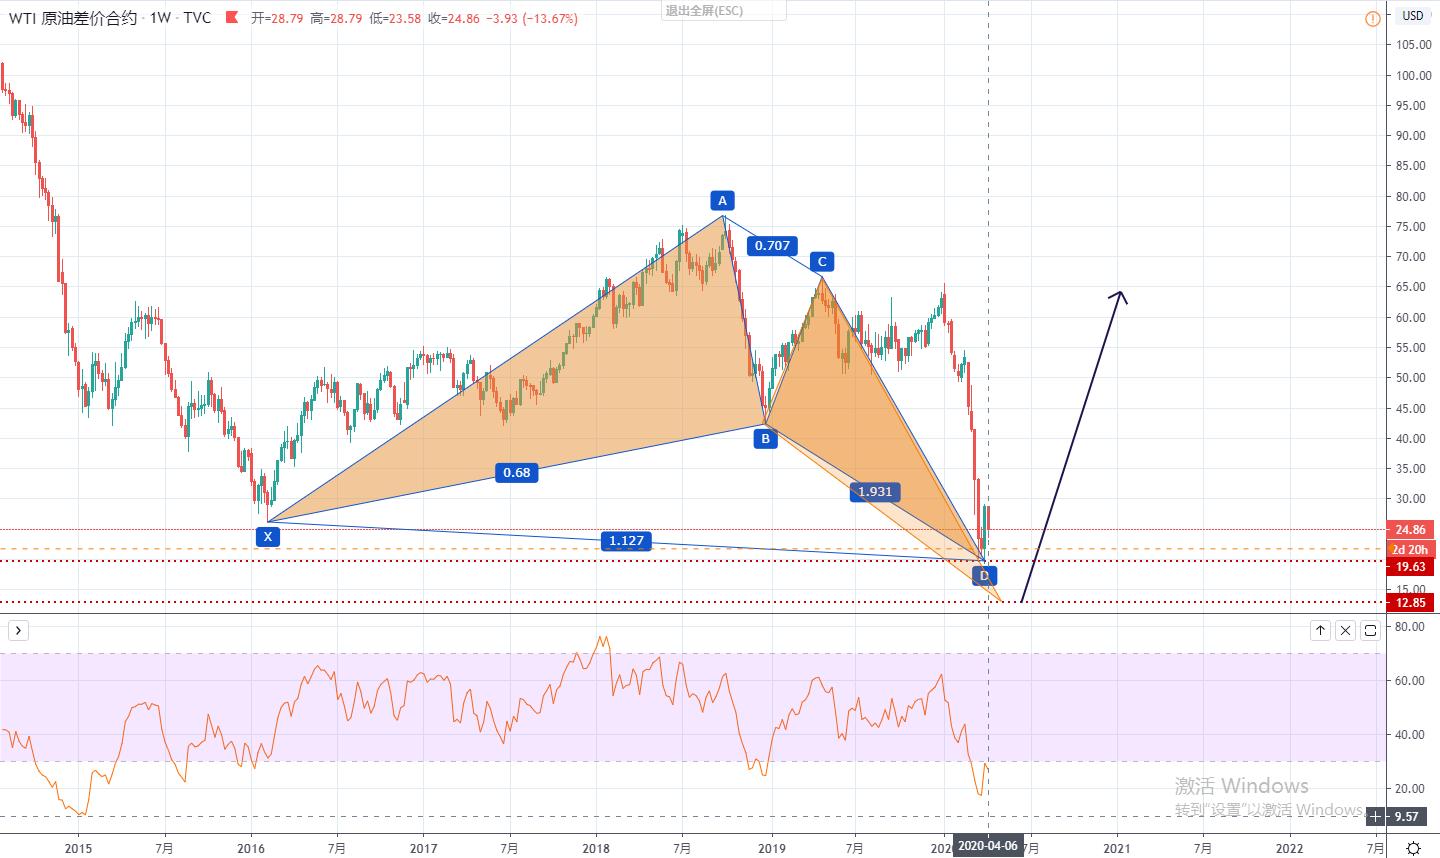The width and height of the screenshot is (1440, 858).
Task: Click the 0.707 ratio label
Action: click(772, 245)
